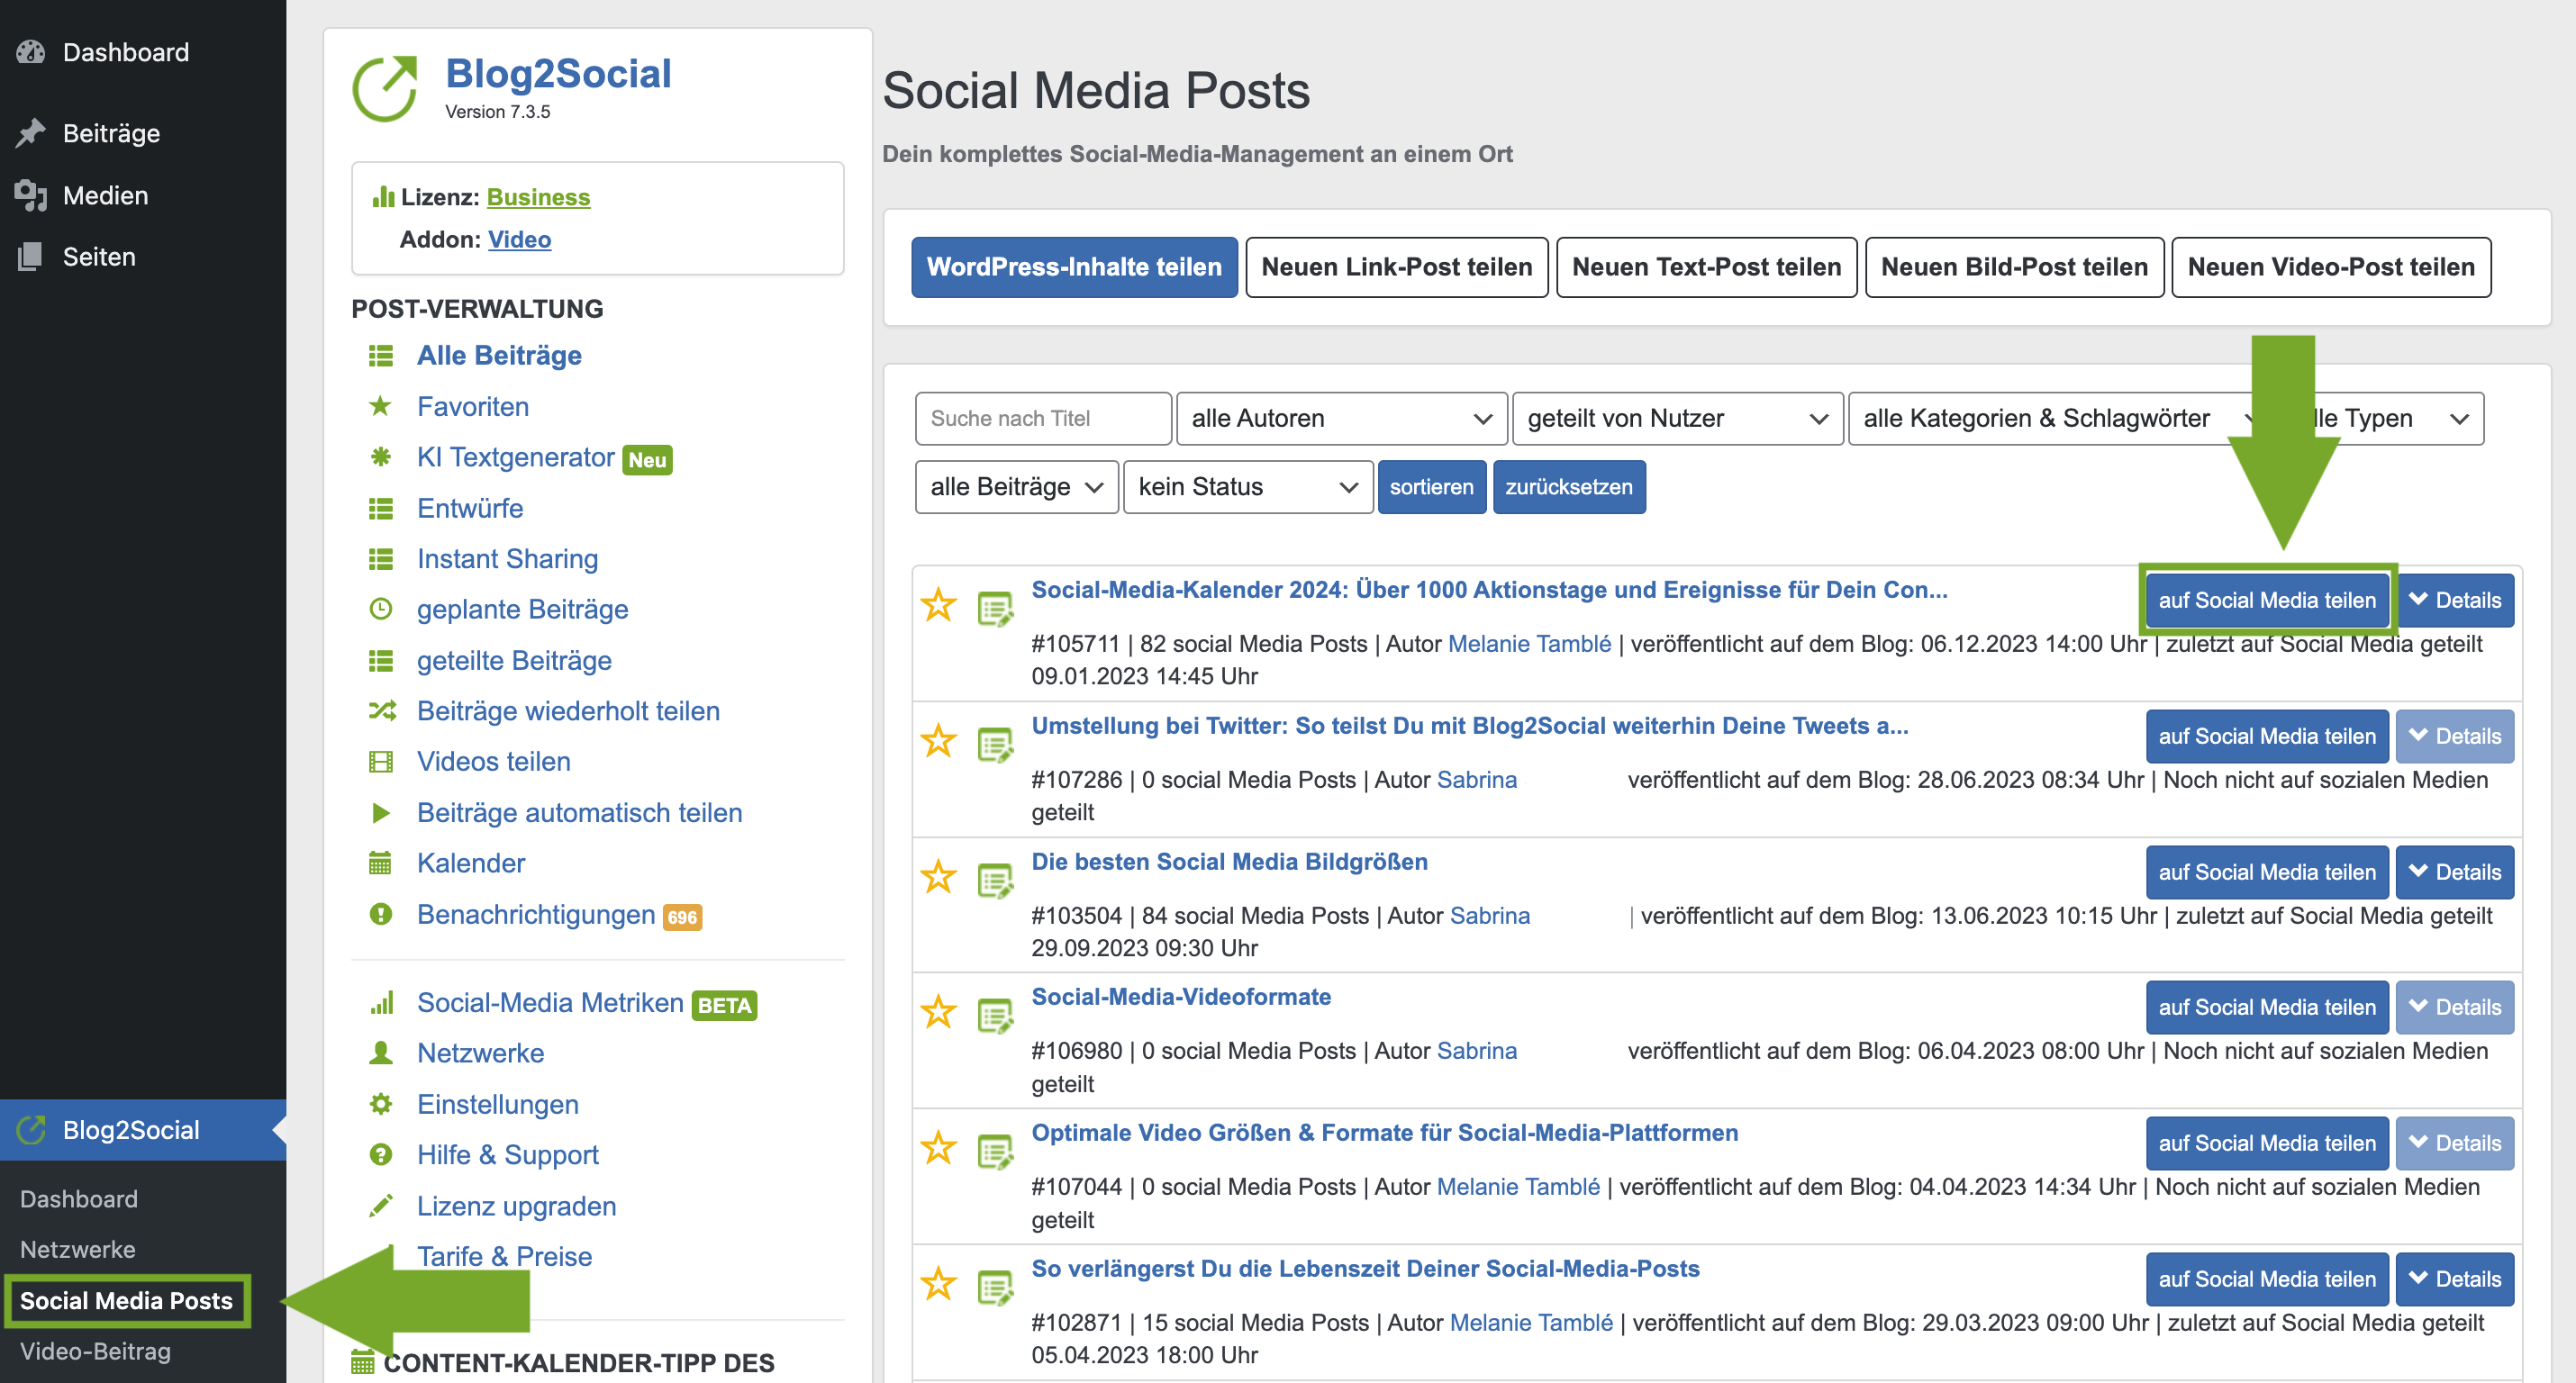
Task: Click the sortieren button
Action: coord(1430,487)
